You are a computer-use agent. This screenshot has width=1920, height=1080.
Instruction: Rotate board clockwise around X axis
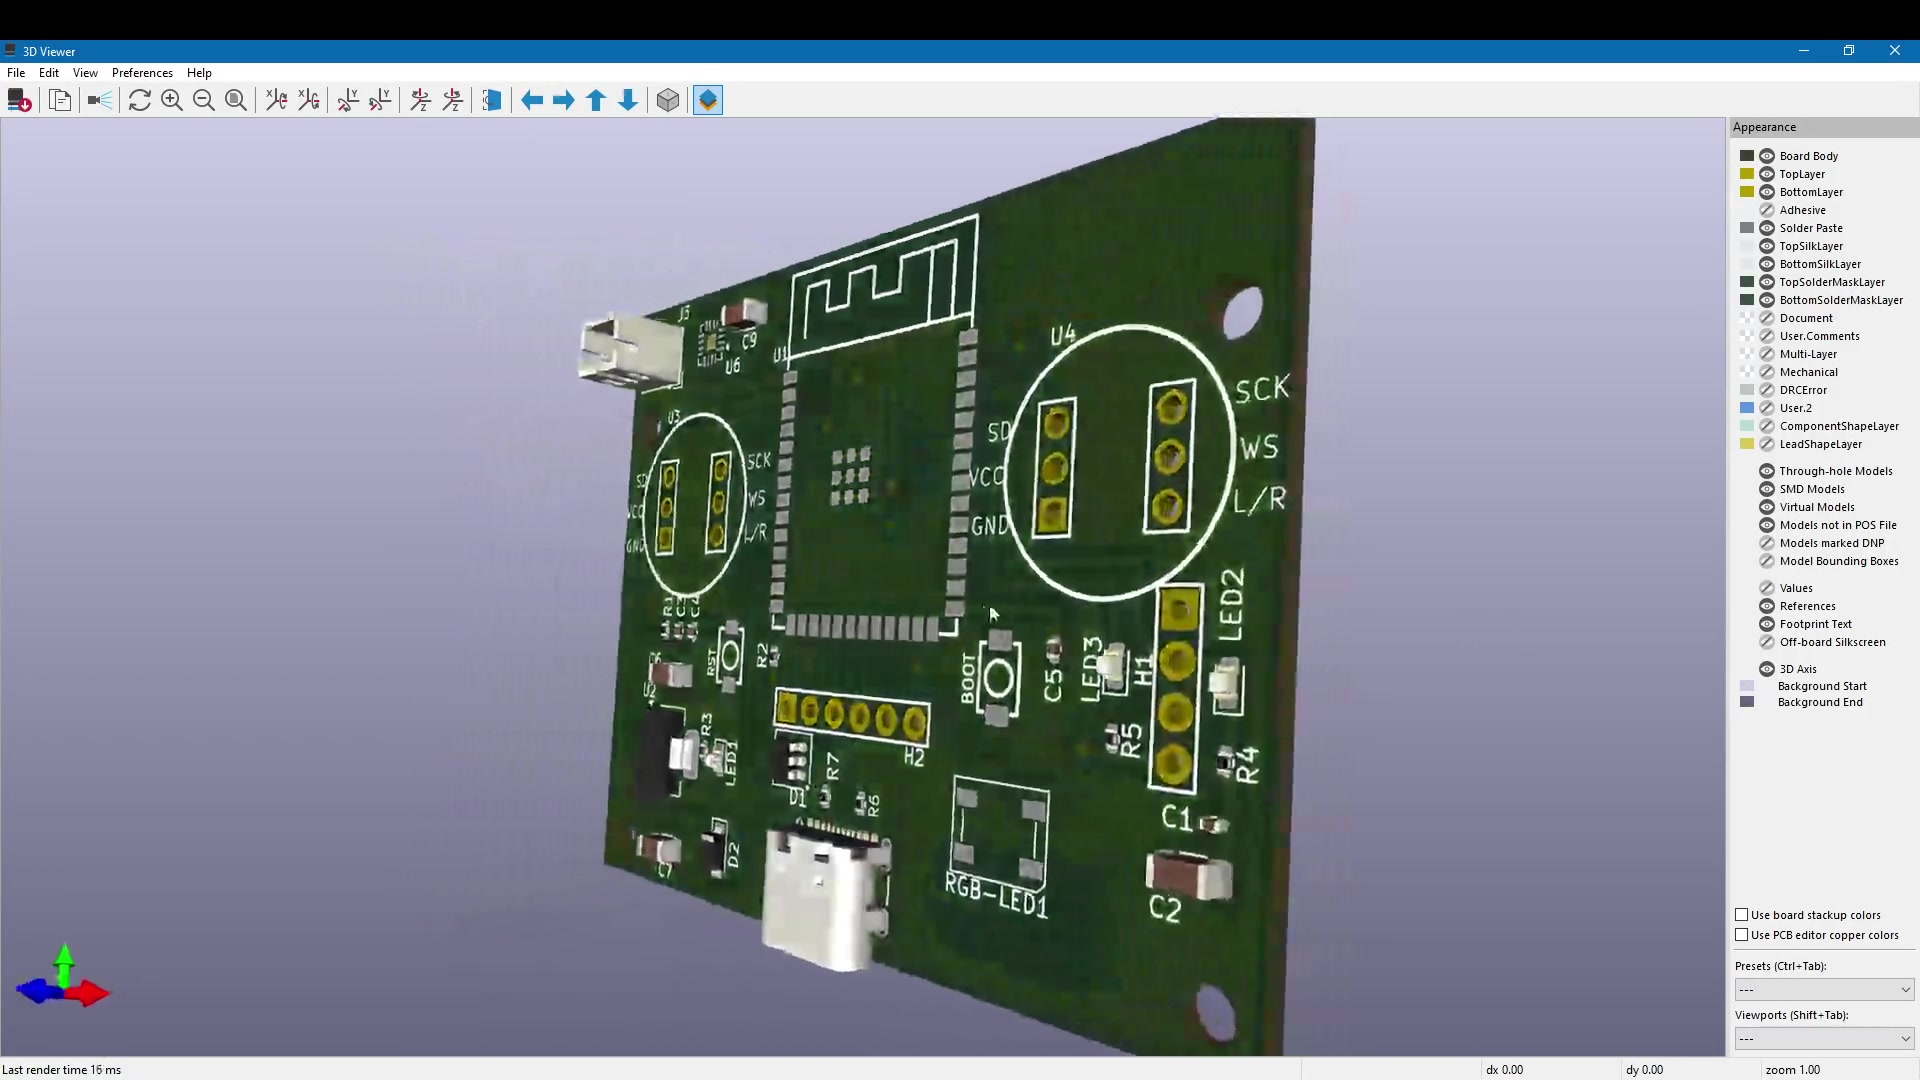276,100
